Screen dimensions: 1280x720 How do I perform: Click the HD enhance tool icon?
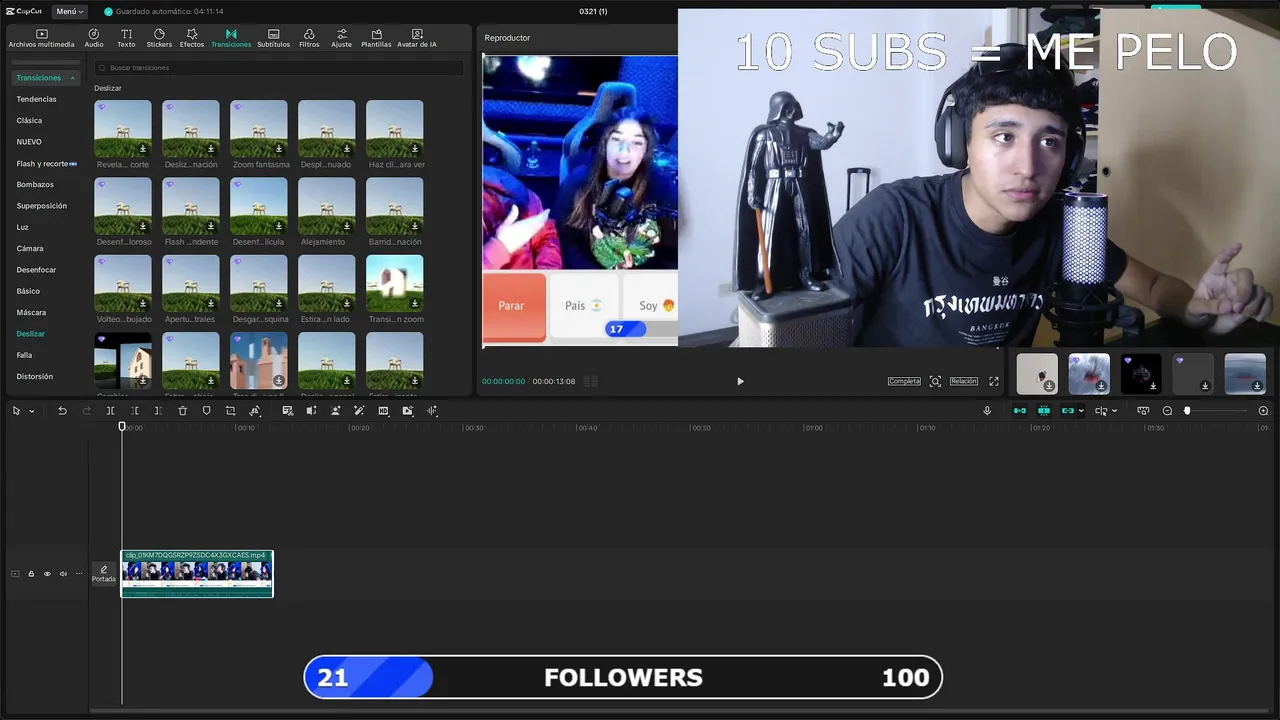383,411
